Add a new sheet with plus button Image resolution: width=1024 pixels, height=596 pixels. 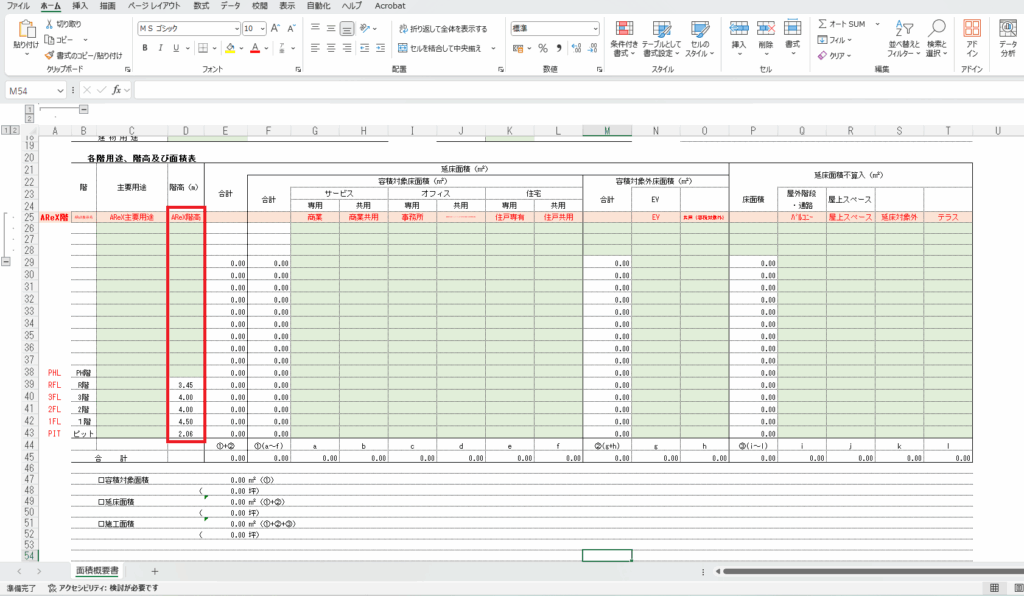tap(155, 571)
